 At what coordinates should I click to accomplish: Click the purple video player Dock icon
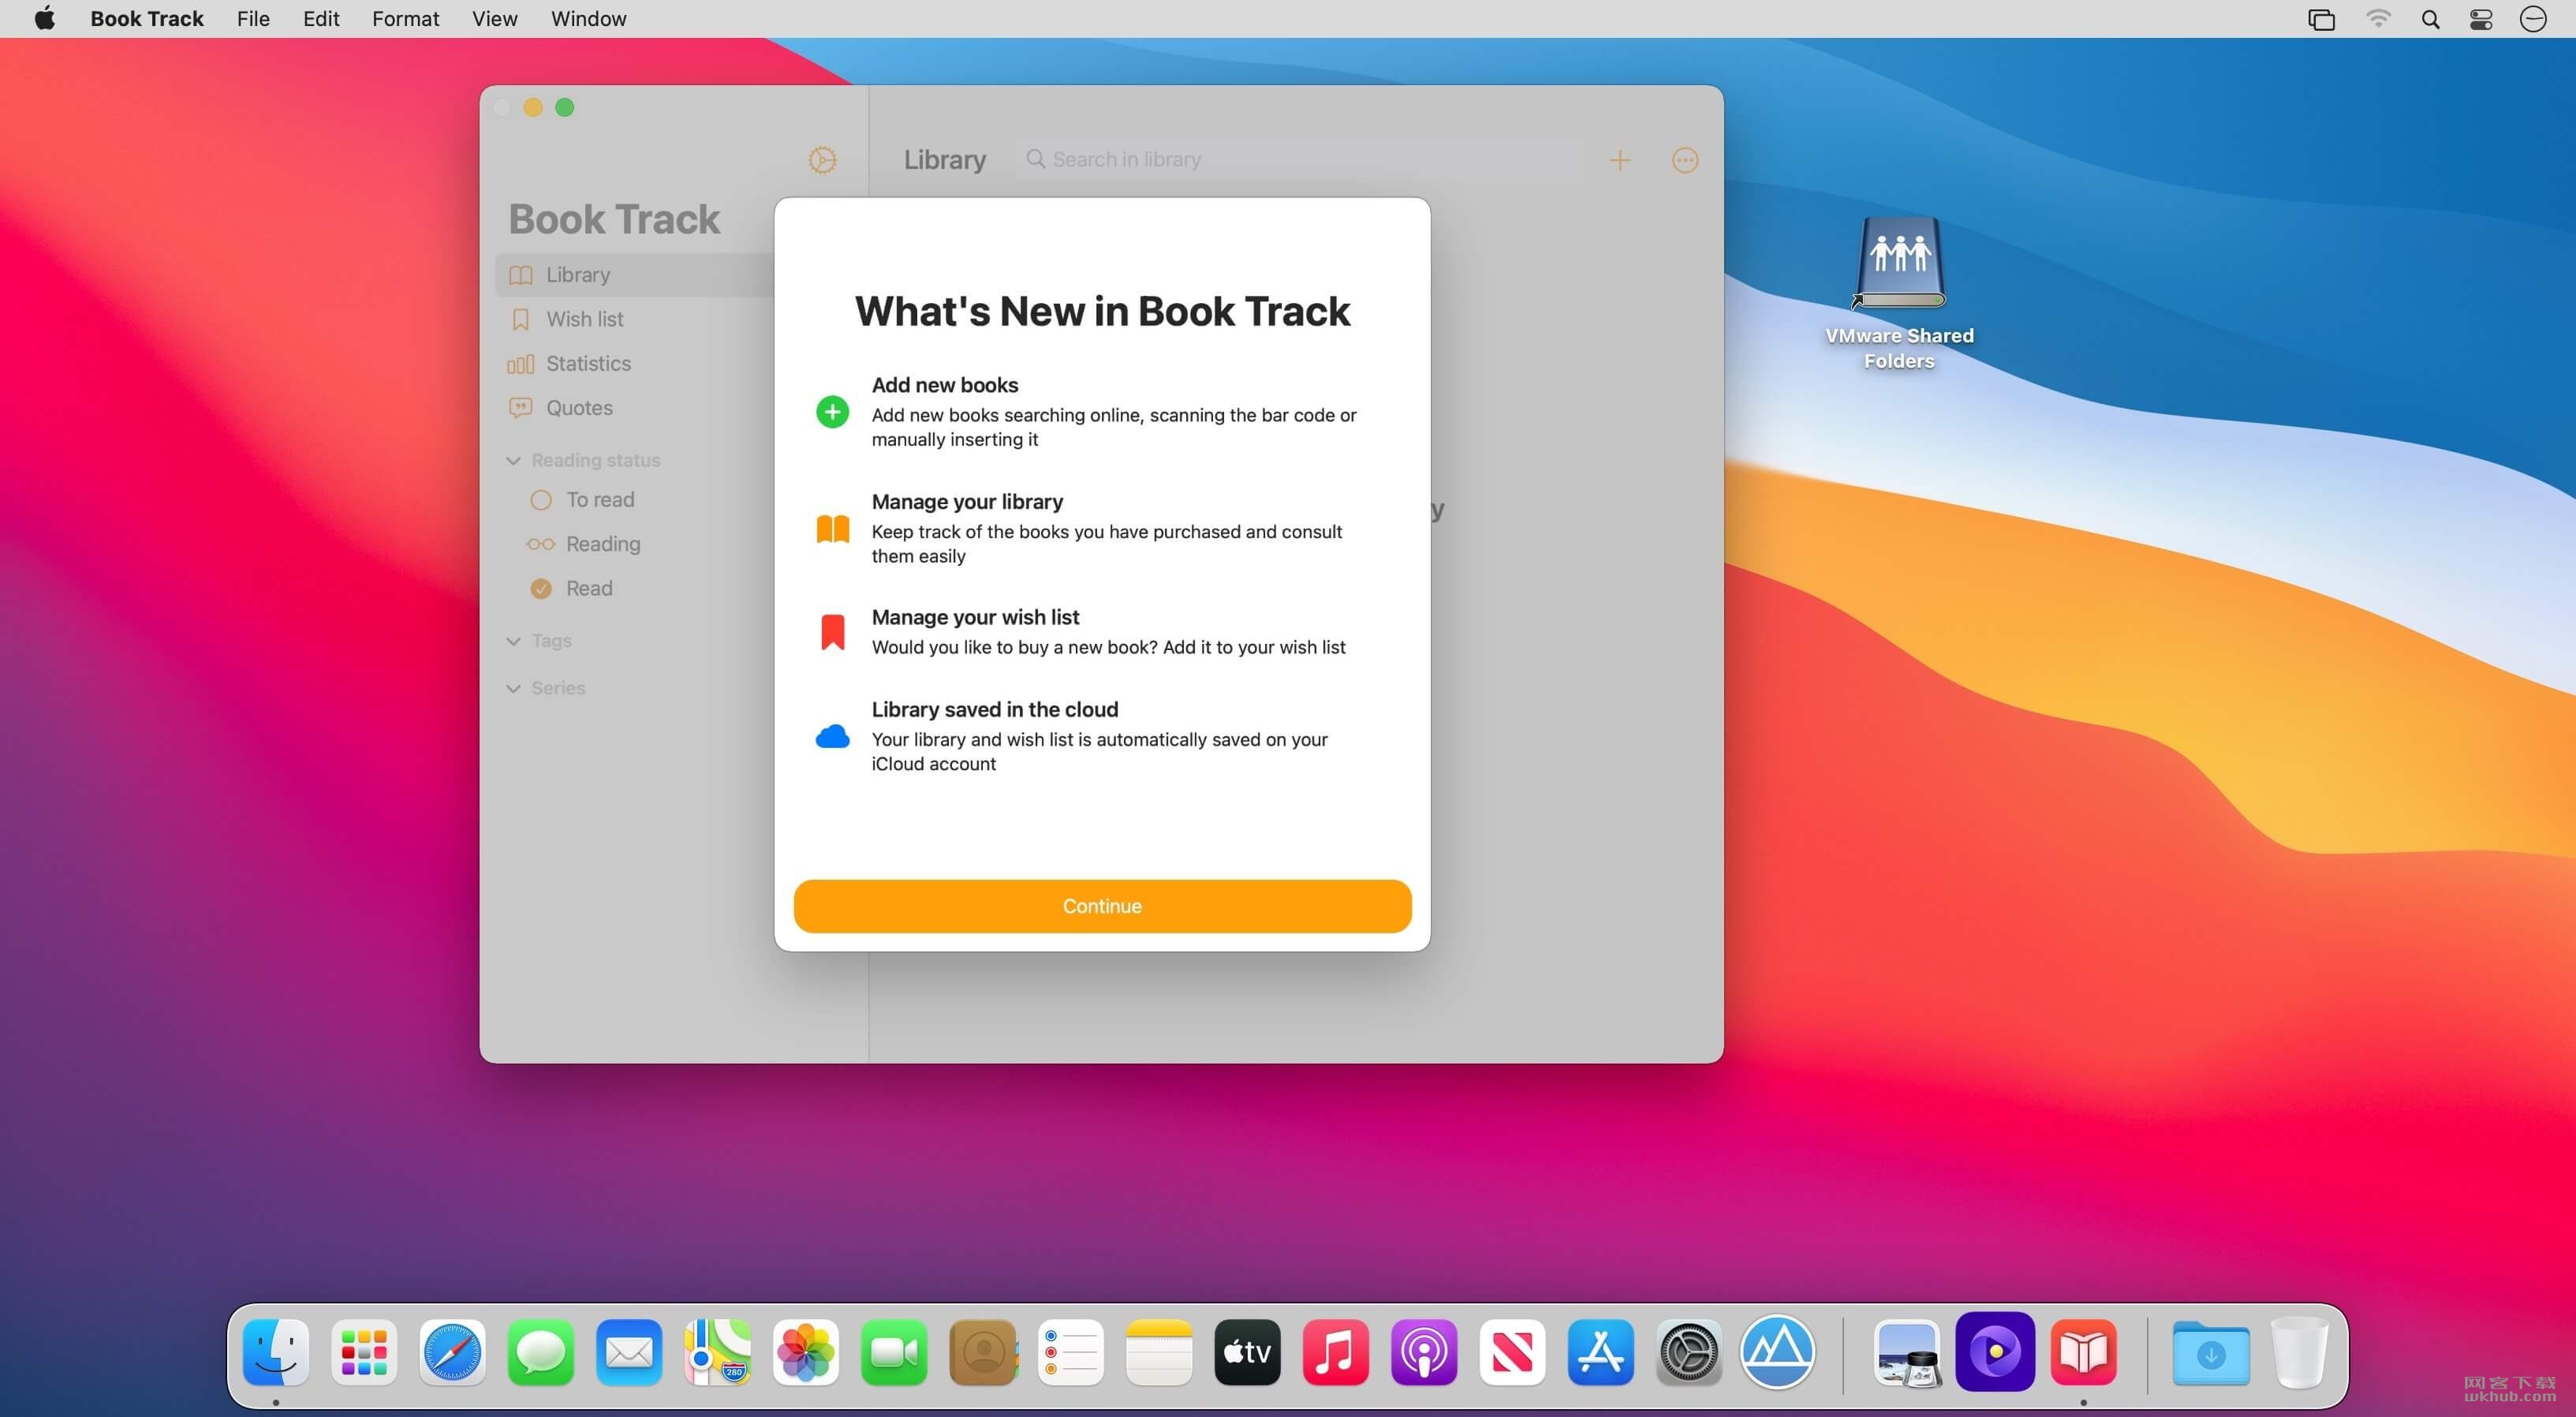1995,1353
